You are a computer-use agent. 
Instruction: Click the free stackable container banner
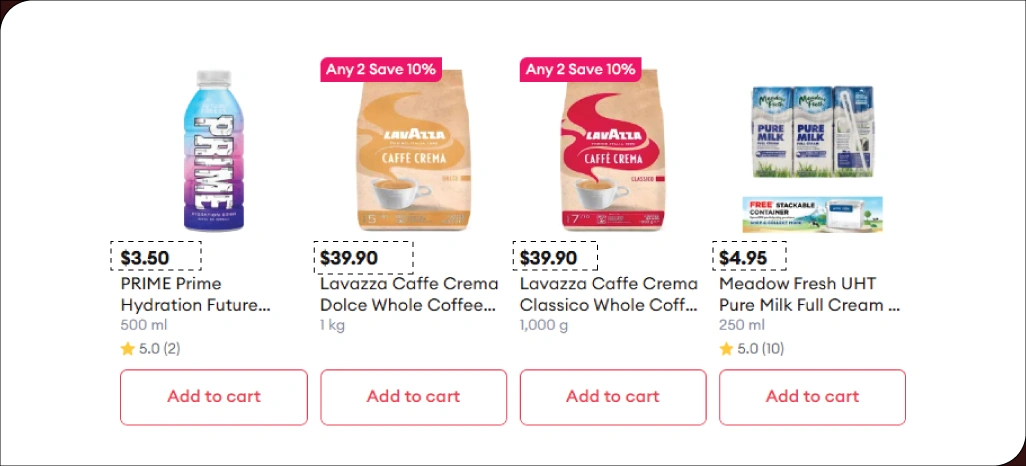point(812,214)
